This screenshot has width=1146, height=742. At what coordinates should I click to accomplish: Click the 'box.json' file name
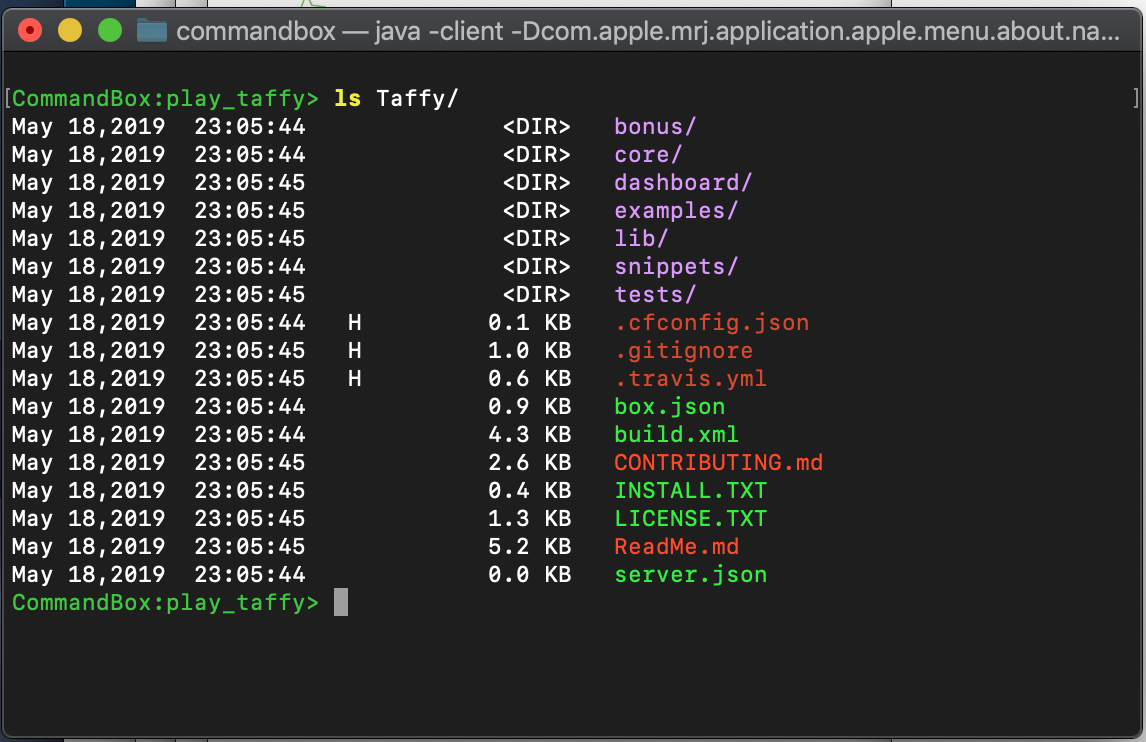click(x=669, y=406)
